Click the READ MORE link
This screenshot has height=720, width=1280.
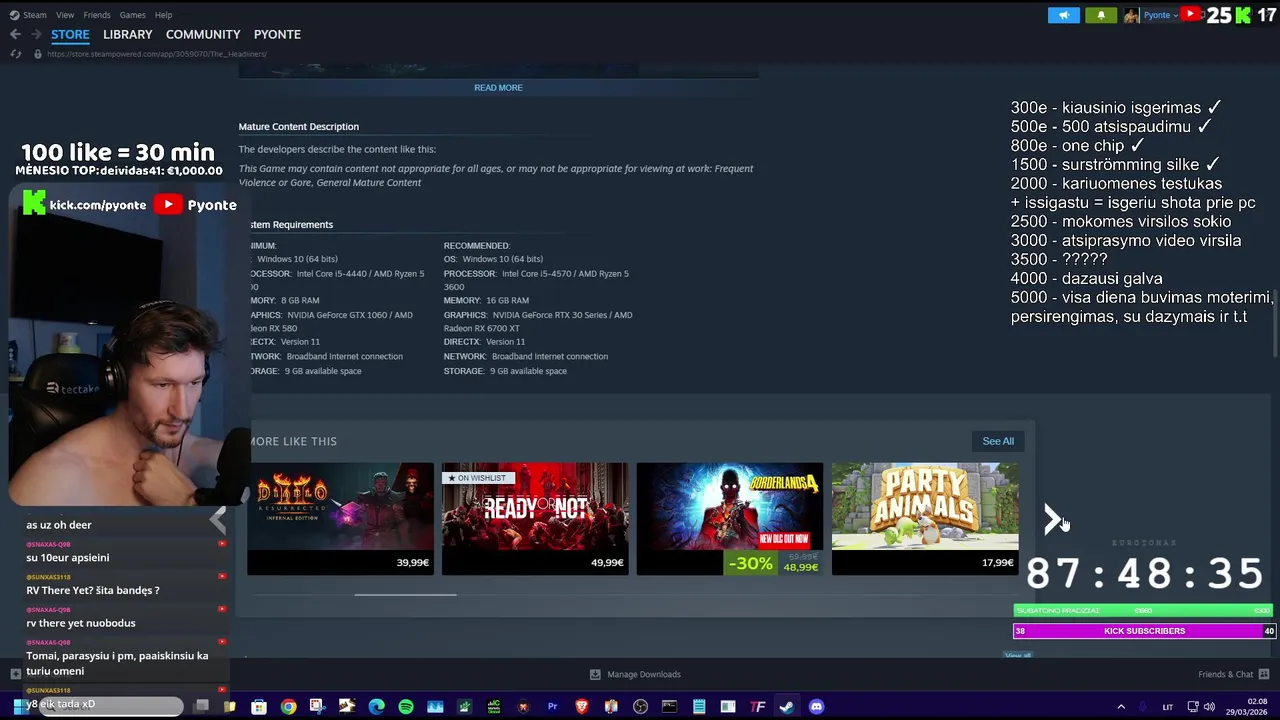[x=498, y=88]
